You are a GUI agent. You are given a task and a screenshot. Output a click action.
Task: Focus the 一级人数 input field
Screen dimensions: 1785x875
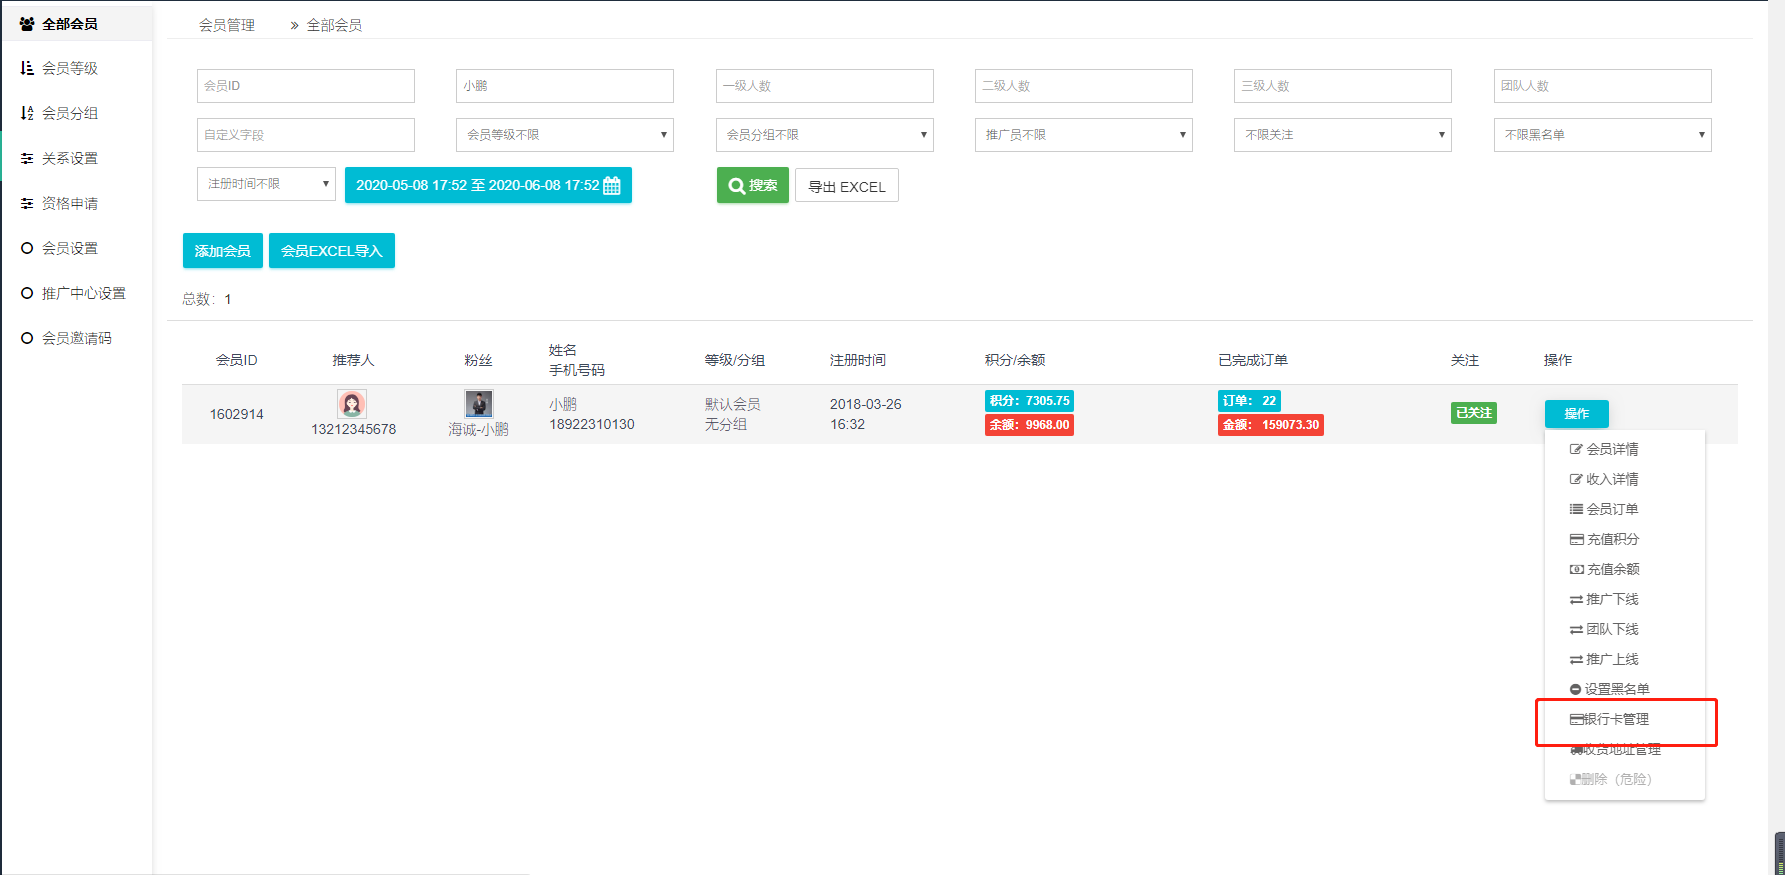[x=825, y=86]
